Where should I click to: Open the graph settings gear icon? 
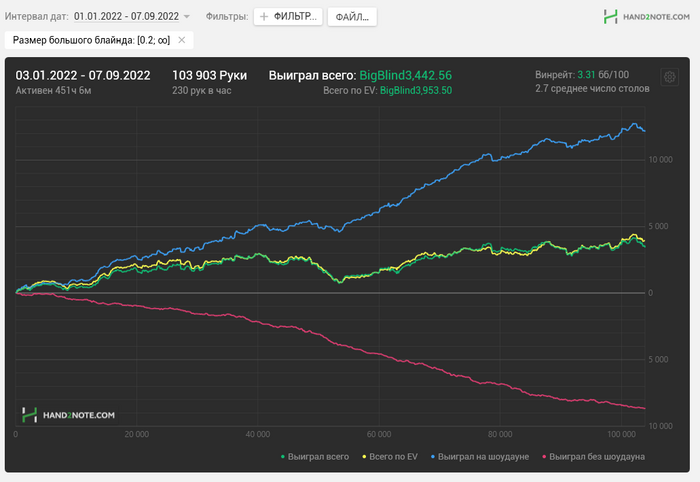669,77
